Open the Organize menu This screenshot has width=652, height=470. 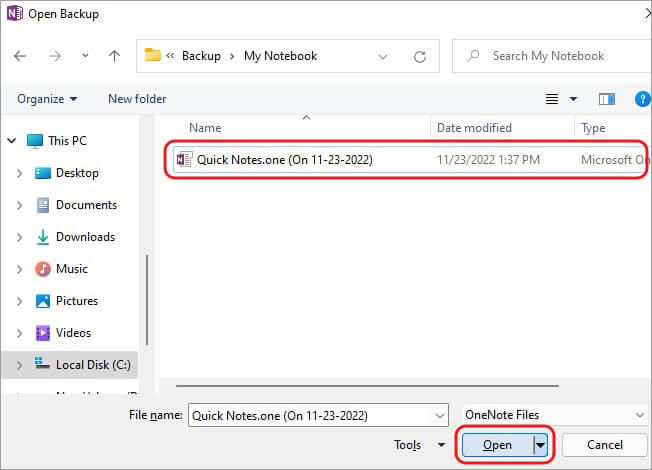pos(47,99)
